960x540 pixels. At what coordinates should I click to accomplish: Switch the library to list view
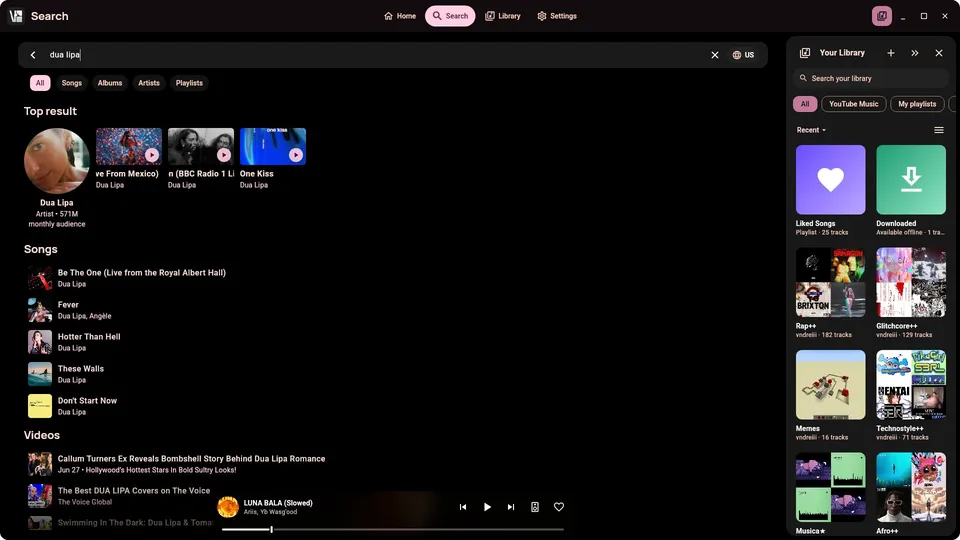pos(939,130)
